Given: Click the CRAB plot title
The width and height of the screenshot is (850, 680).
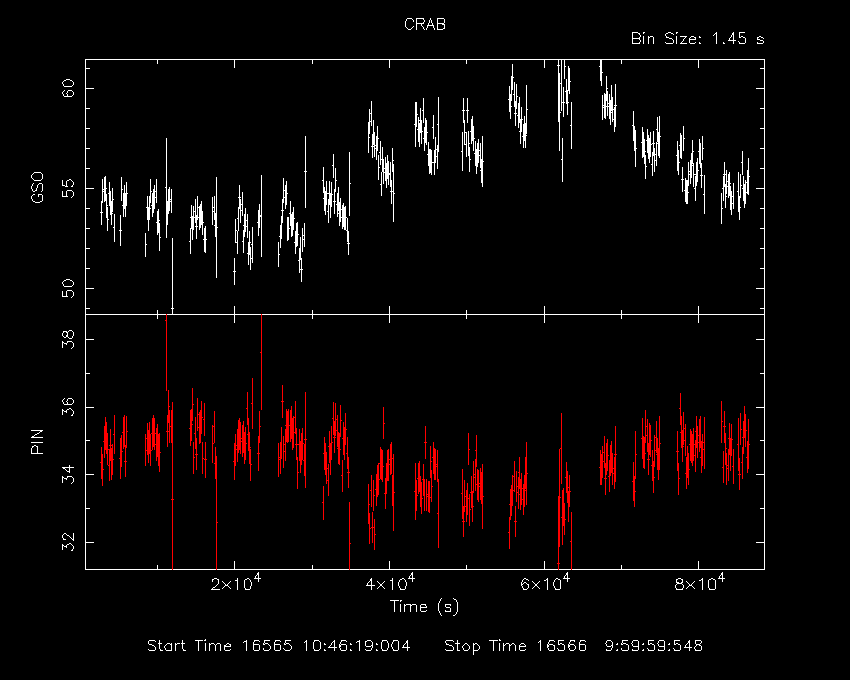Looking at the screenshot, I should [x=425, y=24].
